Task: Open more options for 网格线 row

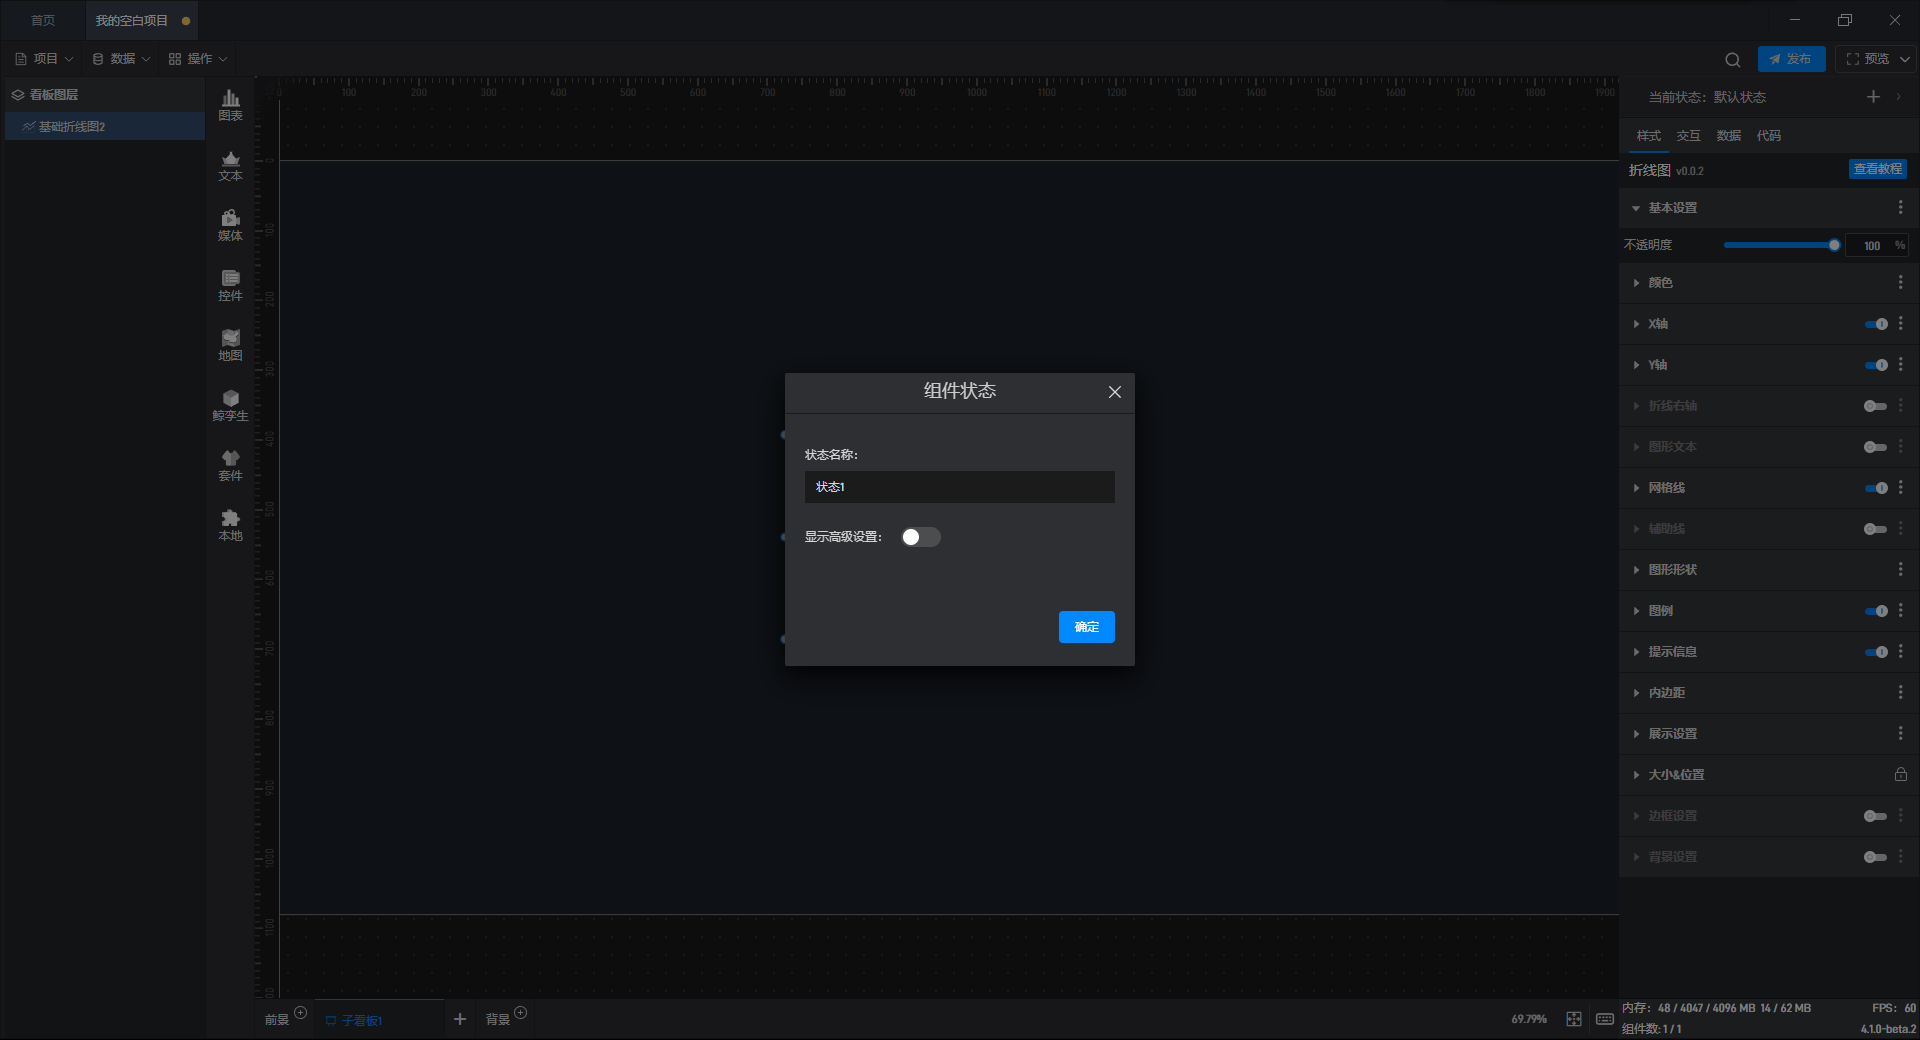Action: click(1900, 487)
